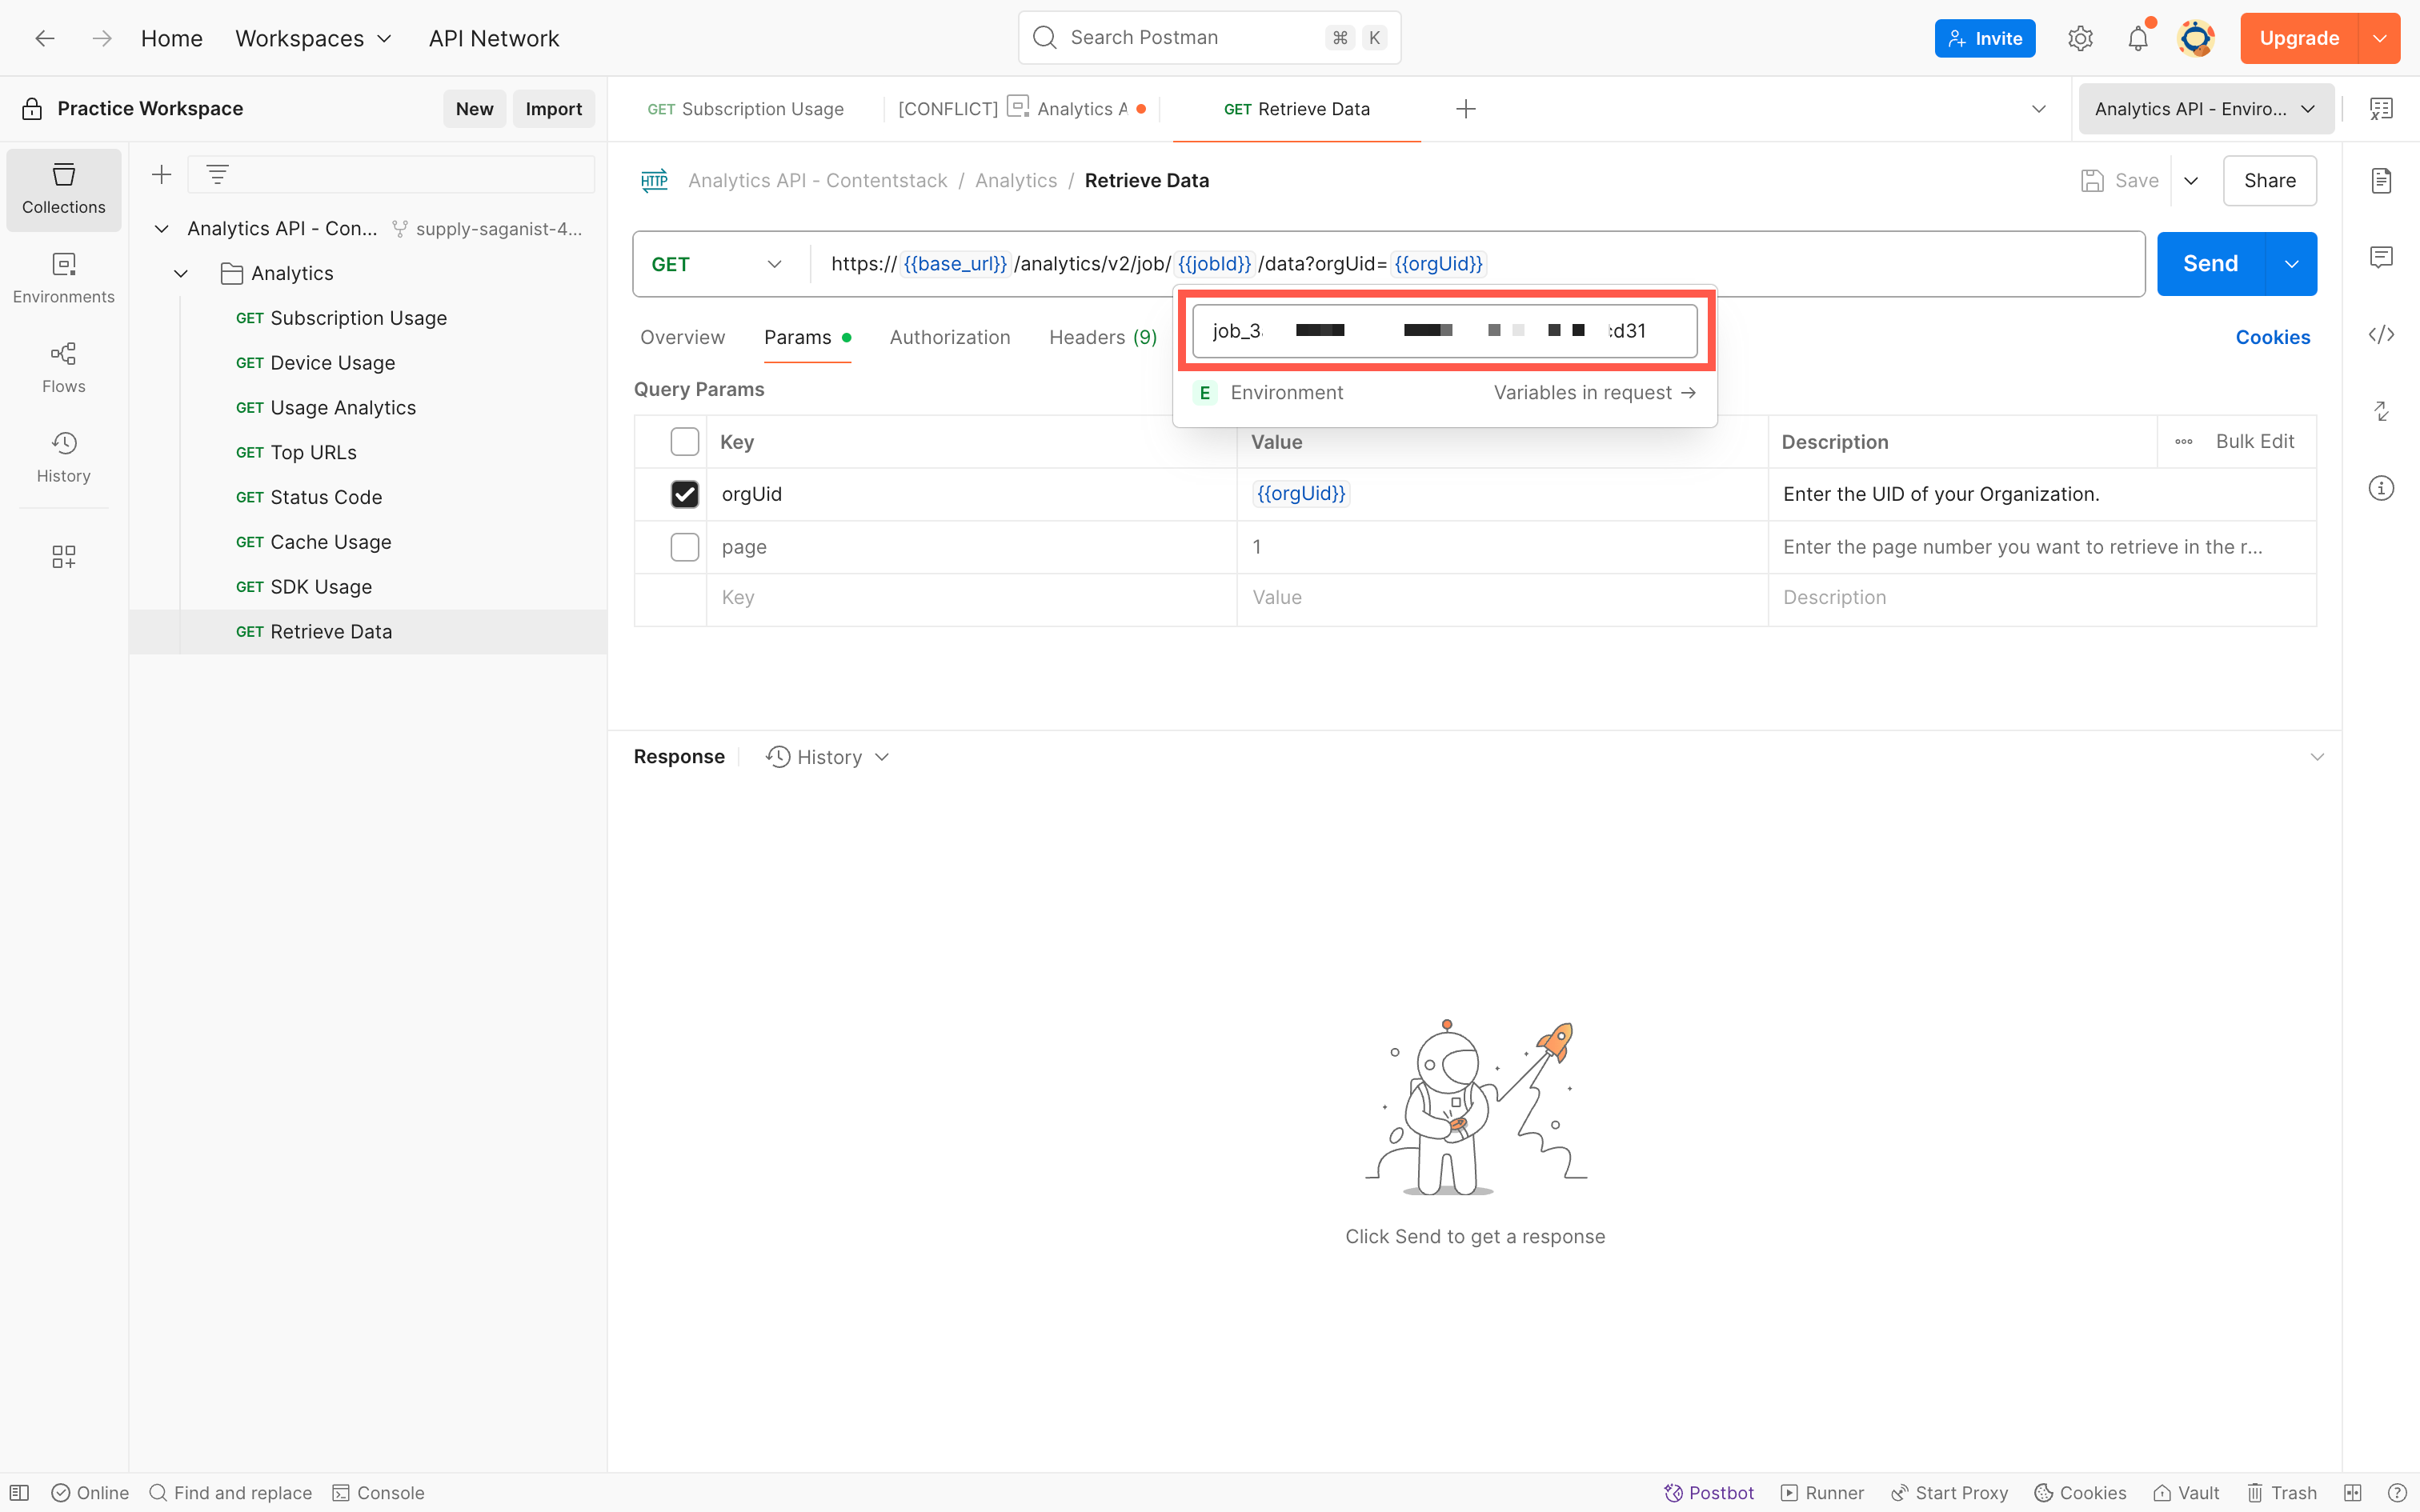The image size is (2420, 1512).
Task: Open the Send options dropdown arrow
Action: pos(2291,264)
